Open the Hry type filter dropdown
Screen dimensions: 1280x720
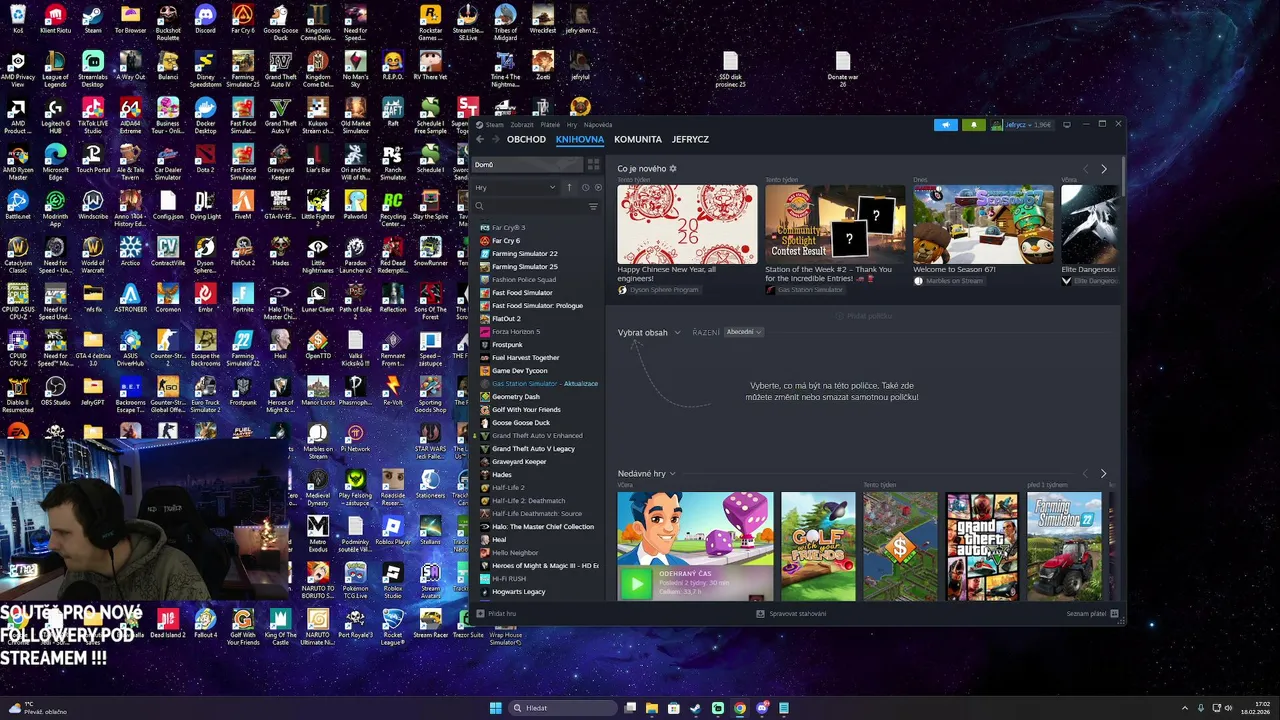(515, 187)
